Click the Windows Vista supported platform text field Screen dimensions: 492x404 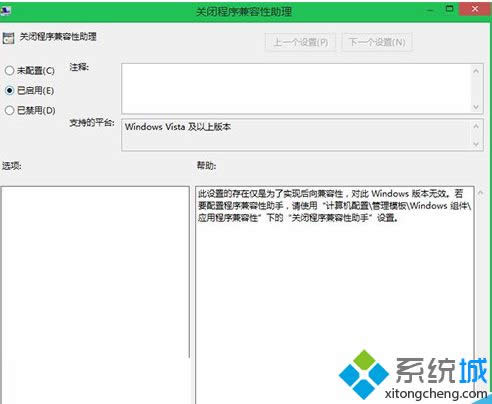click(x=297, y=135)
